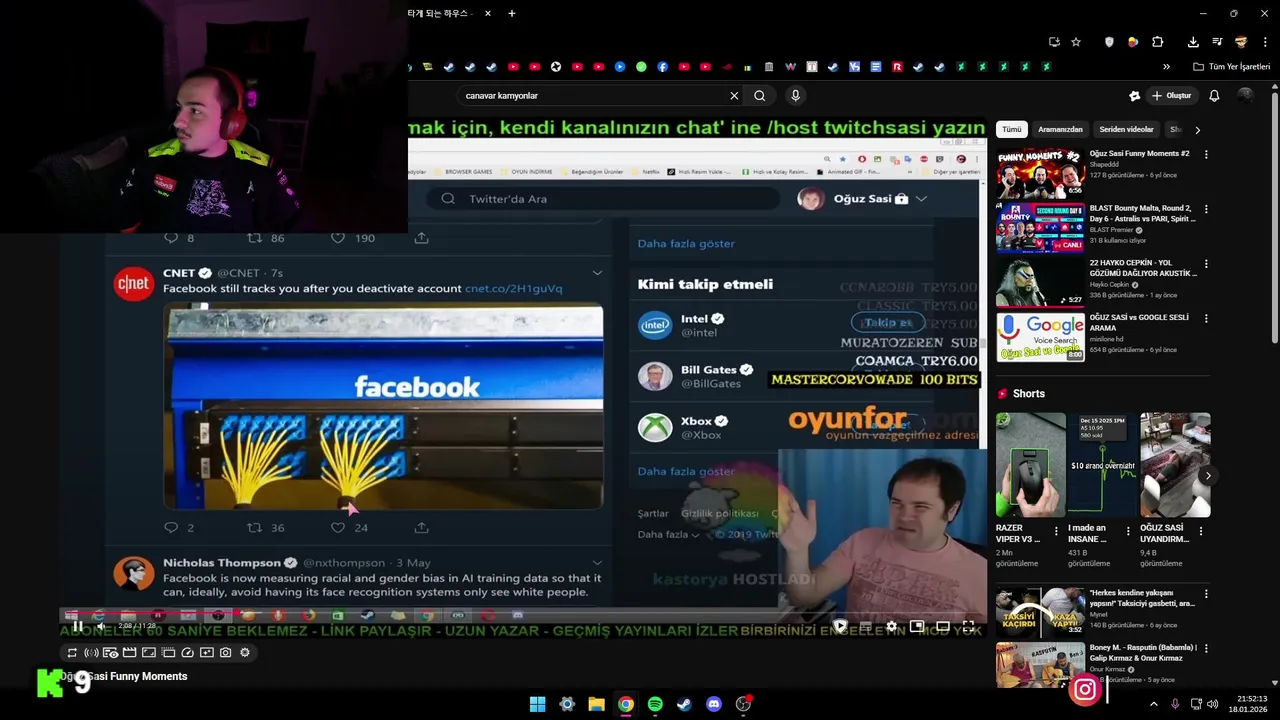Open options menu for BLAST Bounty Malta video
The height and width of the screenshot is (720, 1280).
tap(1206, 210)
